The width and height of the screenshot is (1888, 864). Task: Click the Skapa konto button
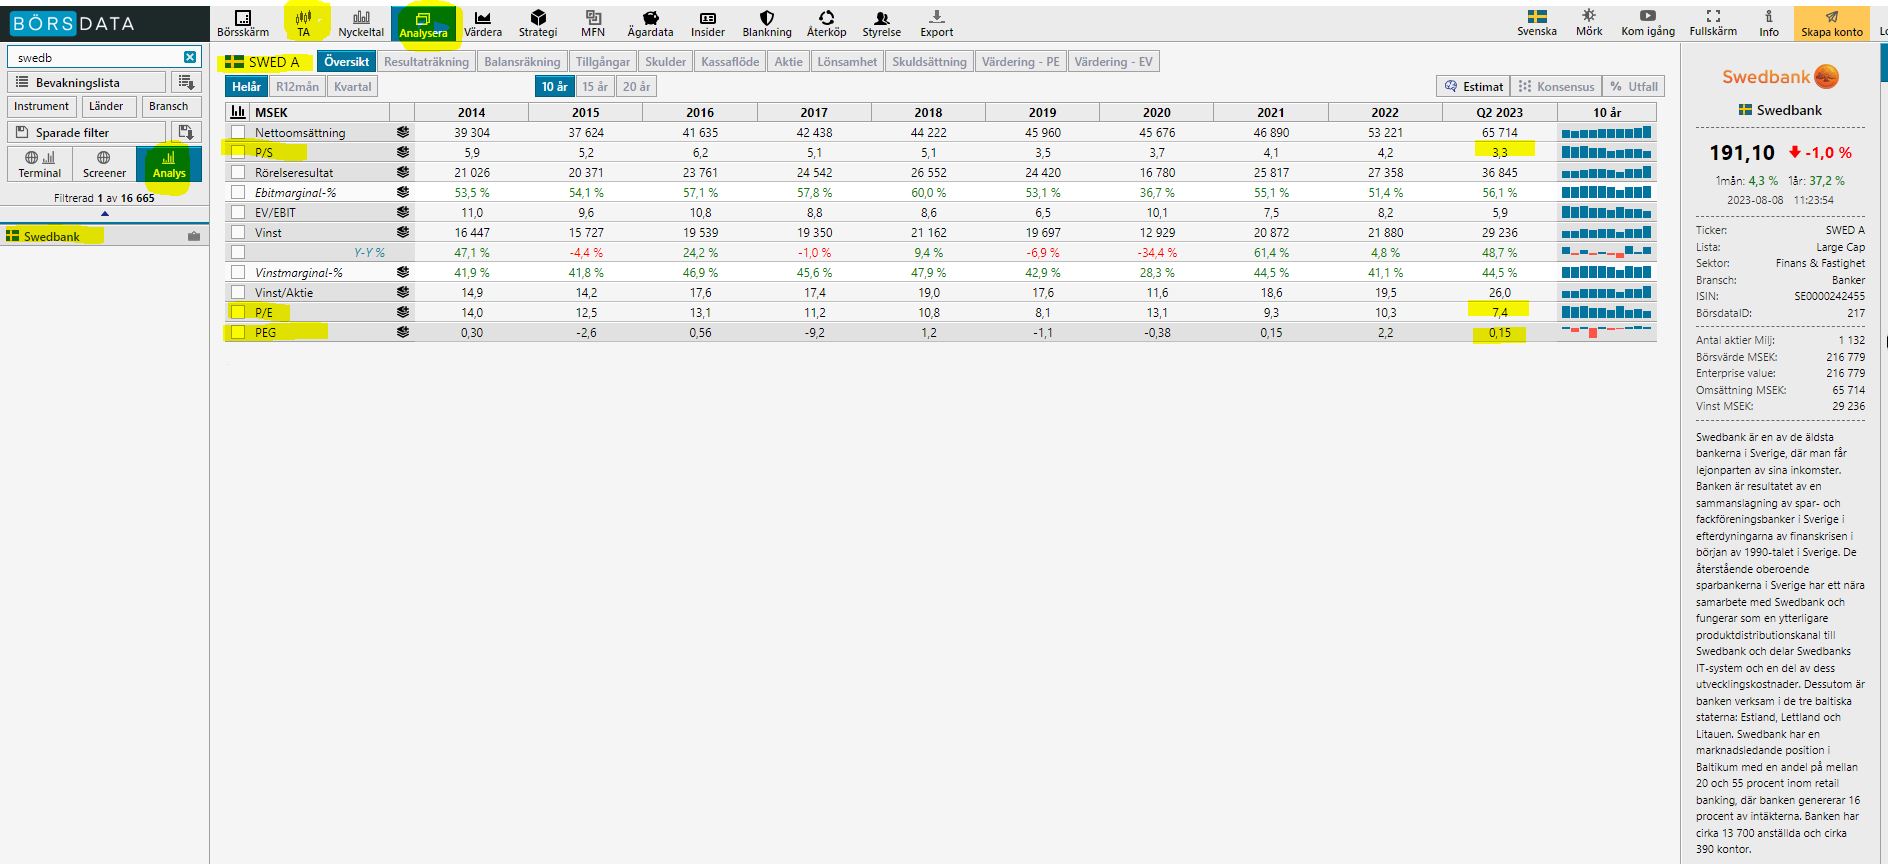pos(1832,23)
